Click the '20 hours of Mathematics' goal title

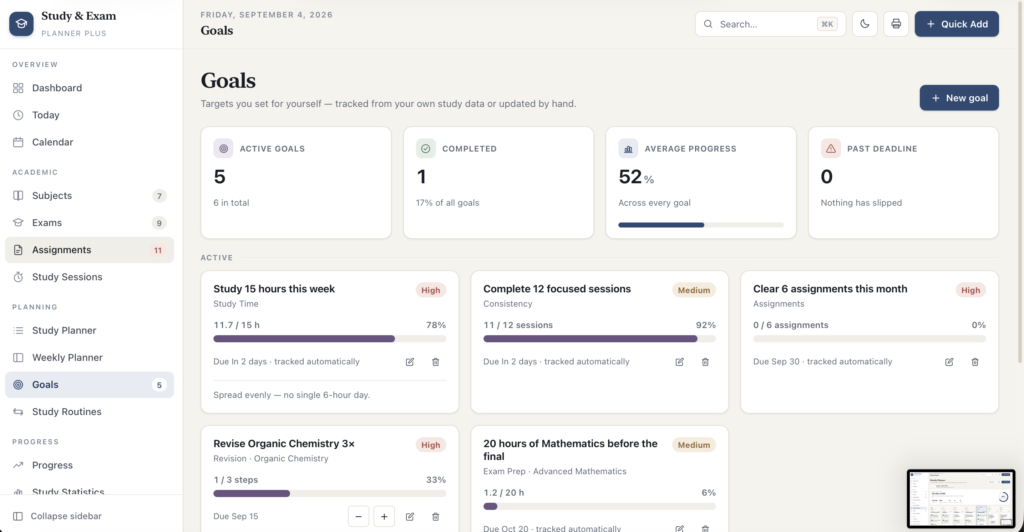point(570,450)
